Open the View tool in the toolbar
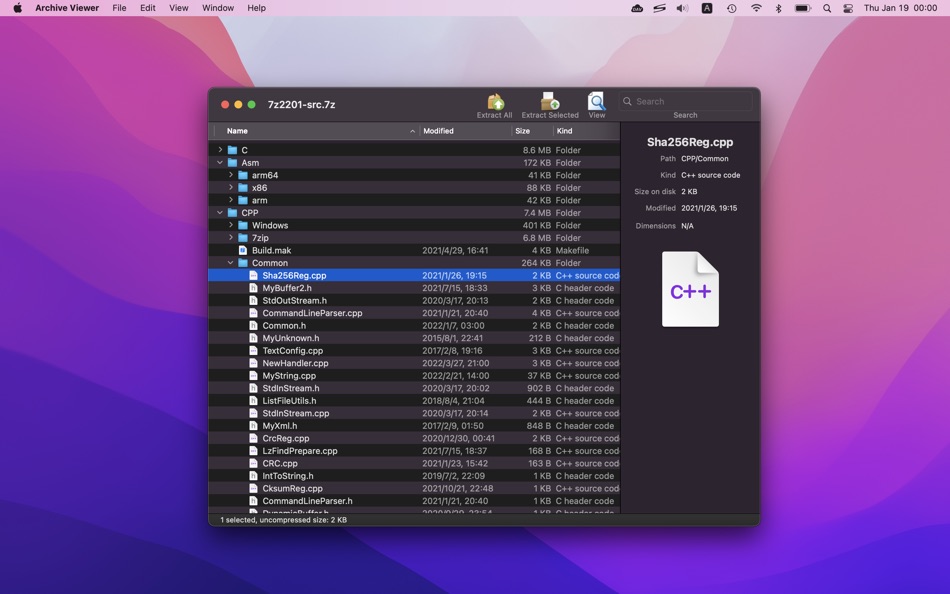Screen dimensions: 950x594 click(596, 101)
